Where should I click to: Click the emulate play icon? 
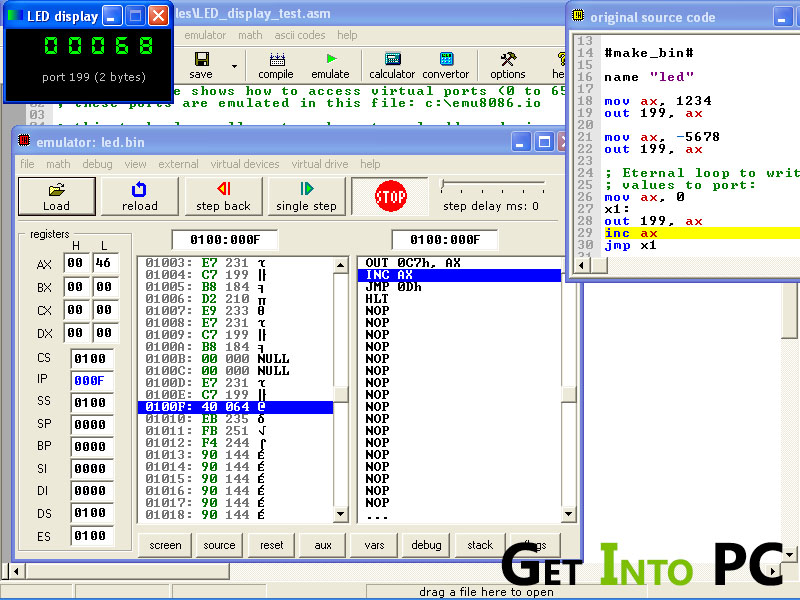(x=331, y=65)
